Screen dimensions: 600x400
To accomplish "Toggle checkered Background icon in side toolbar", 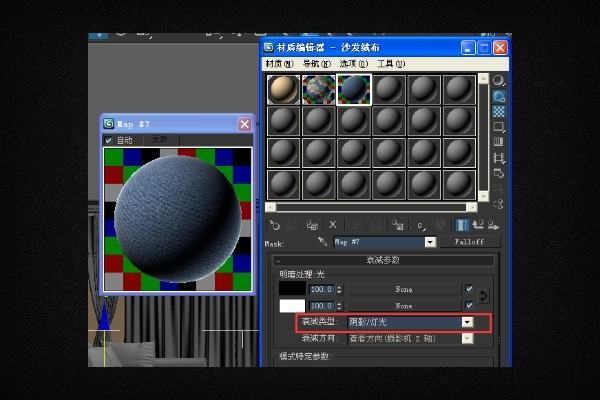I will point(498,112).
